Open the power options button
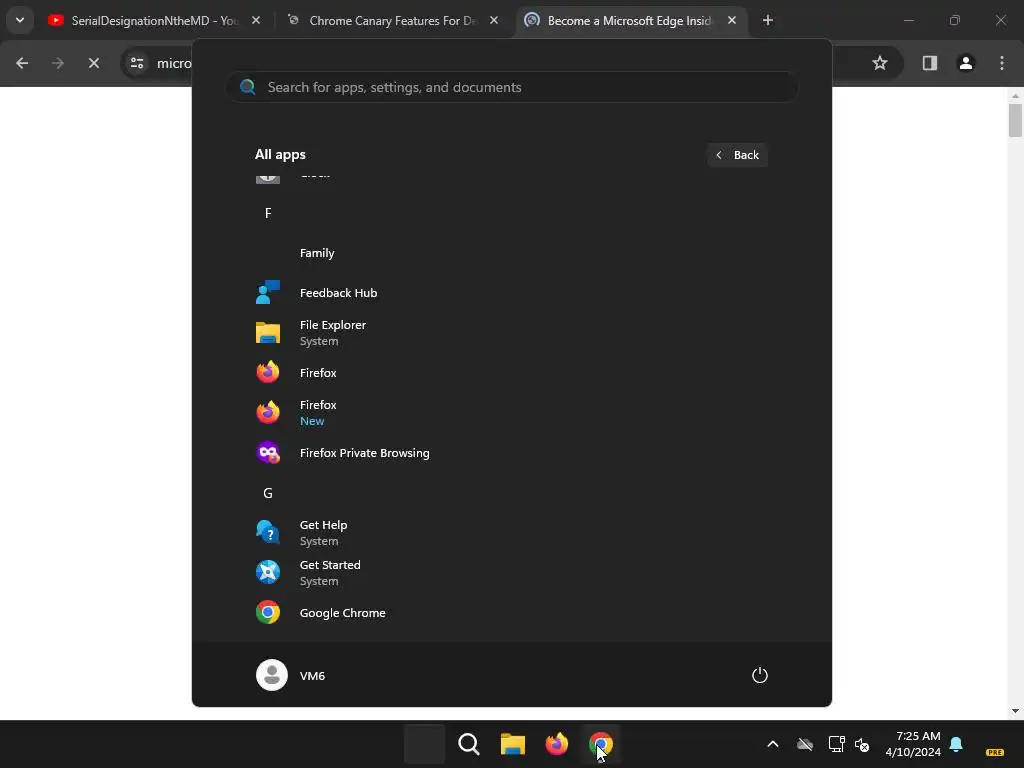This screenshot has height=768, width=1024. coord(760,675)
